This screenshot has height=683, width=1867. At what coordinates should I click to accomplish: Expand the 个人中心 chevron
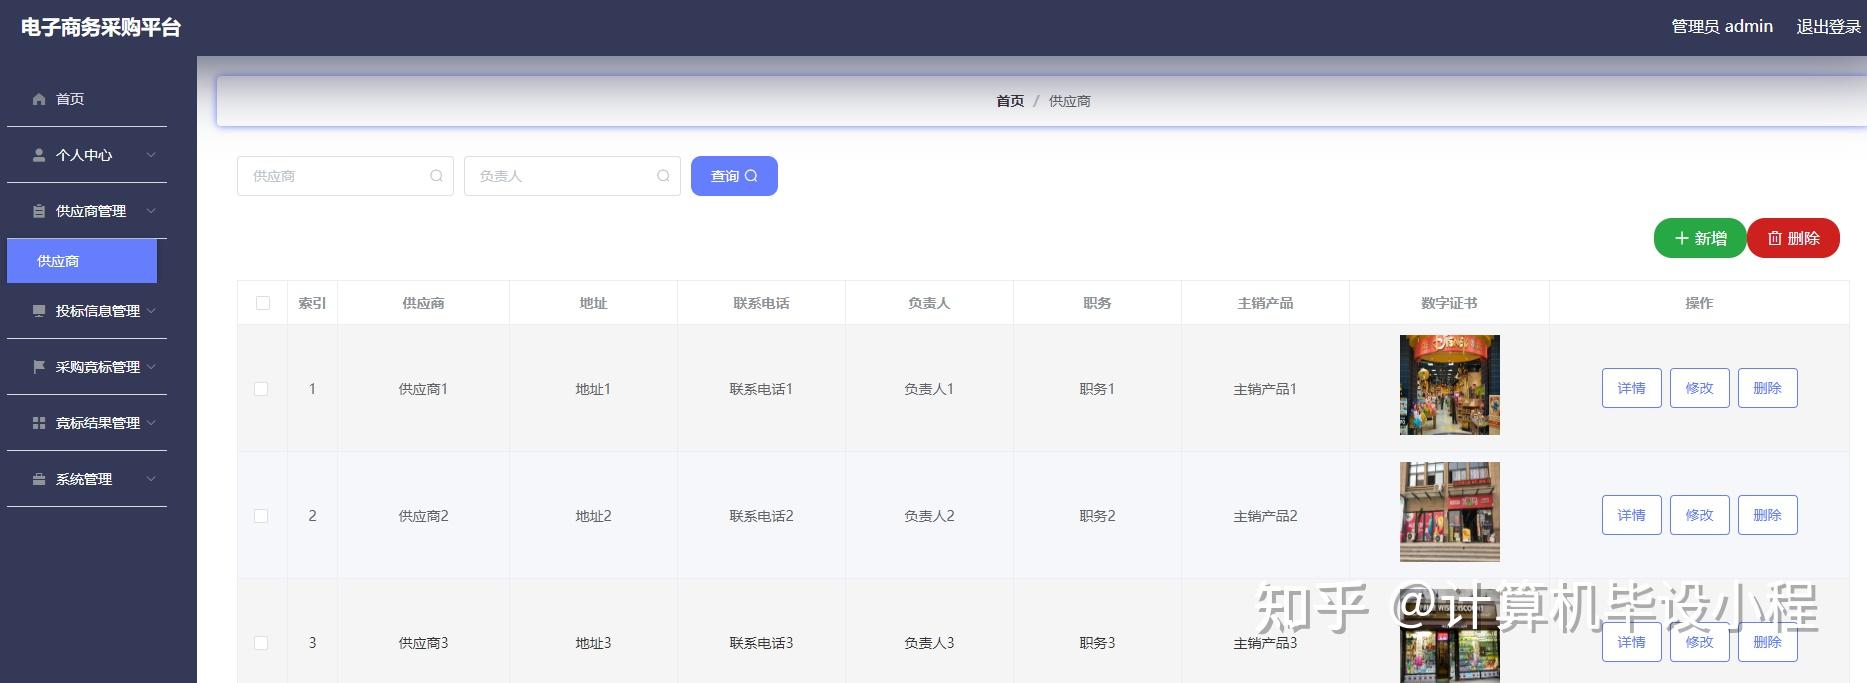[151, 155]
